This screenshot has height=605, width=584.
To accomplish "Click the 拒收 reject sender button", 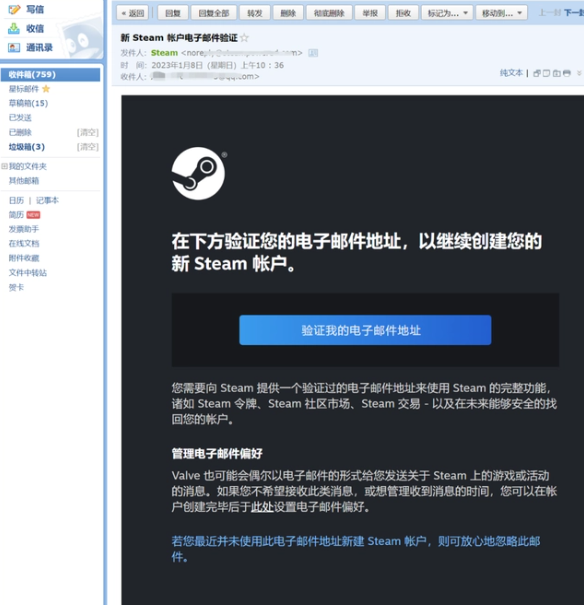I will (403, 14).
